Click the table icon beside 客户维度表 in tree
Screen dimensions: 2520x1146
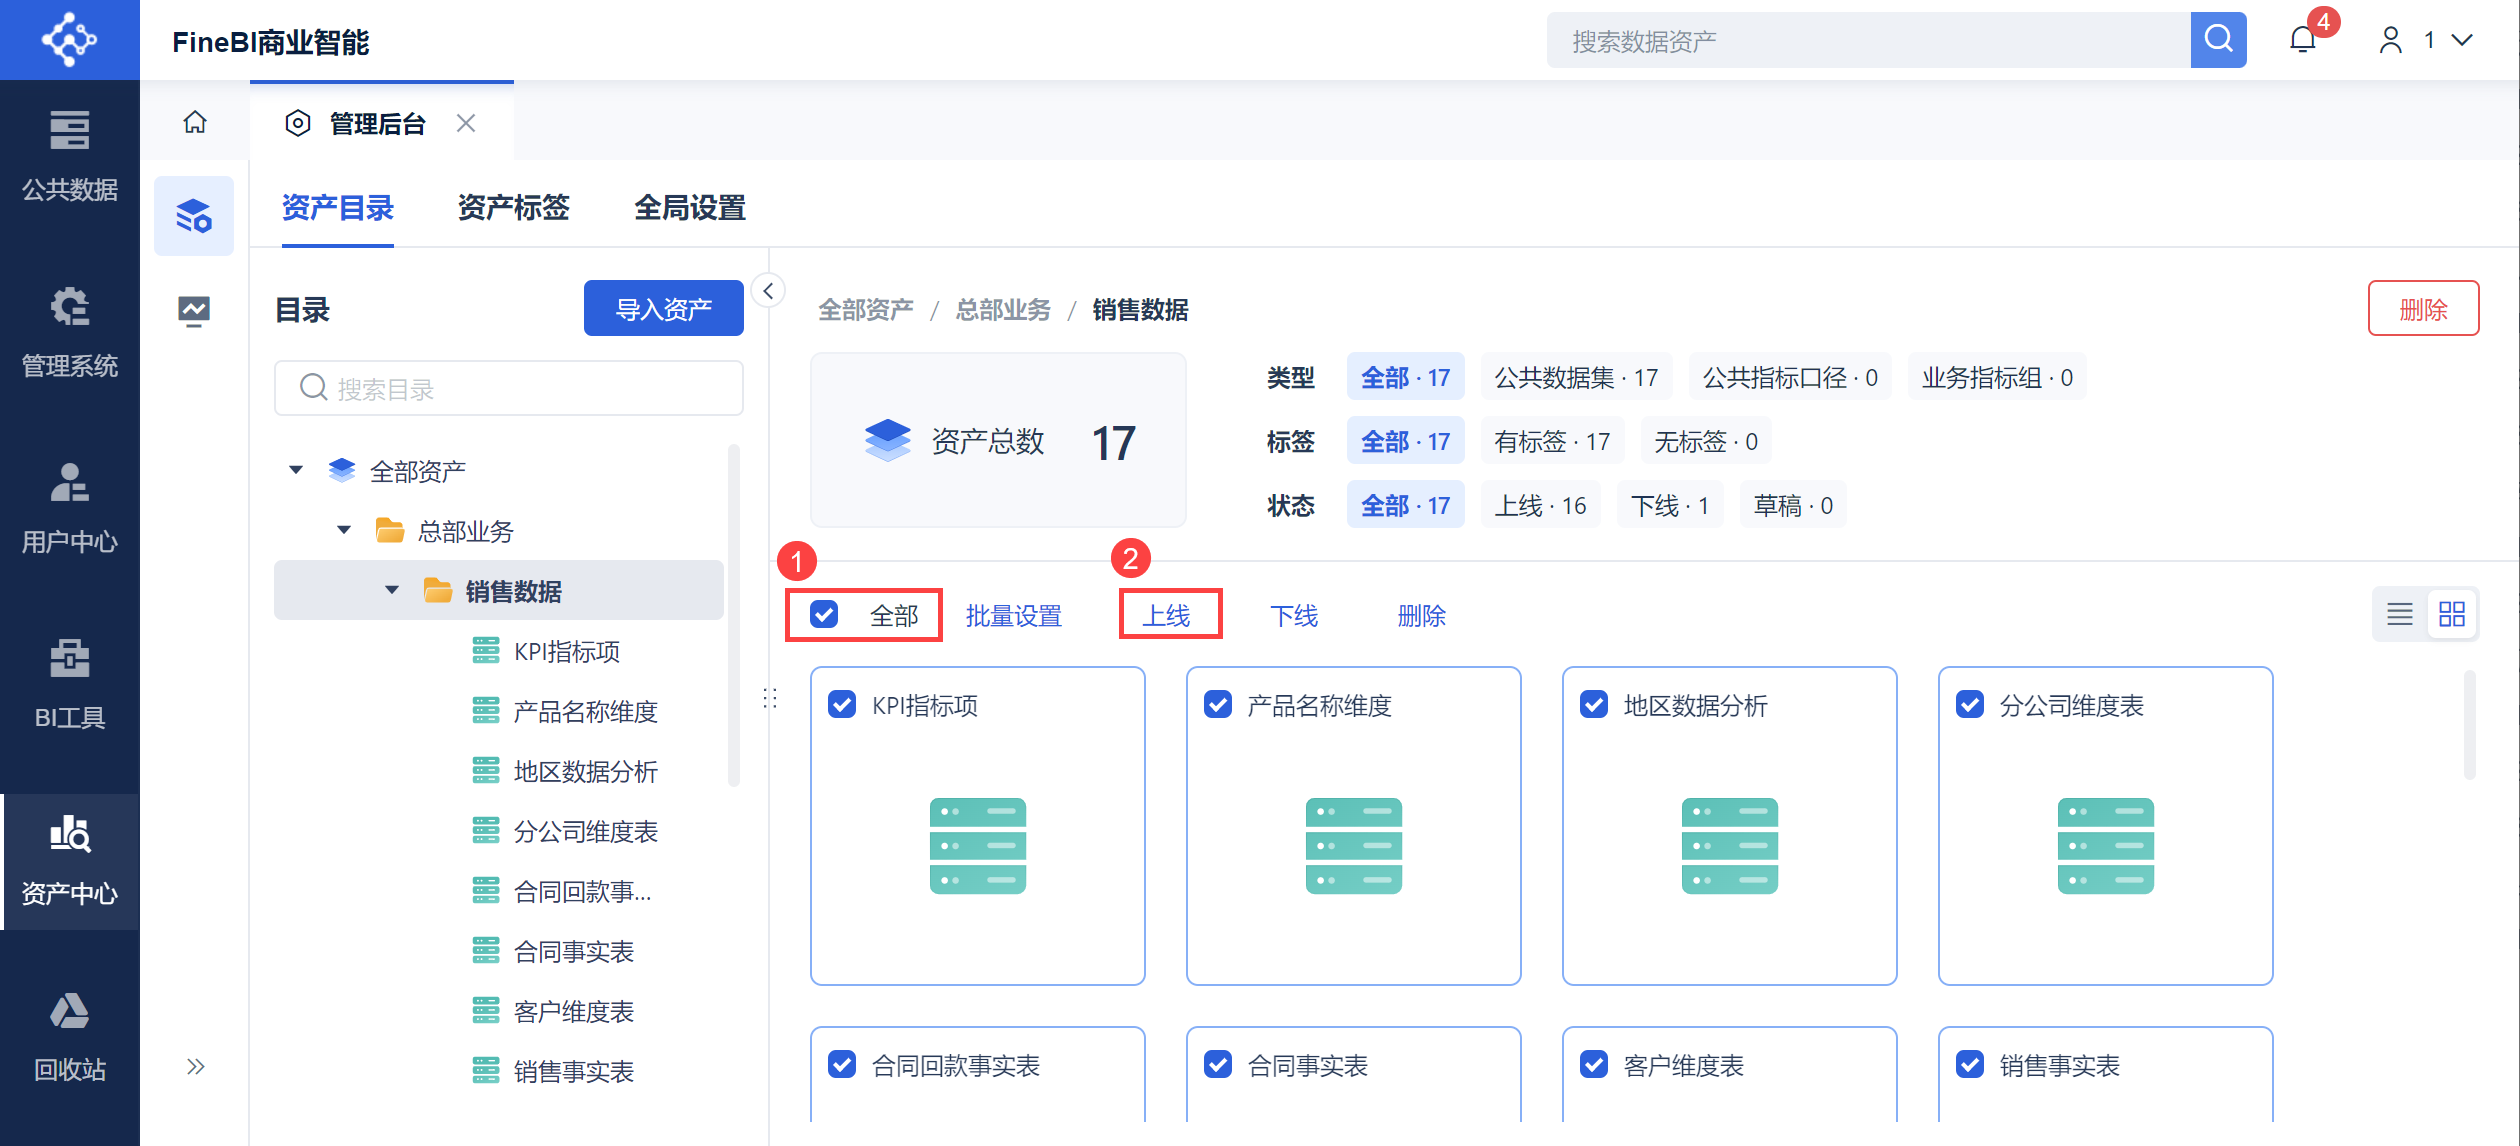coord(486,1010)
